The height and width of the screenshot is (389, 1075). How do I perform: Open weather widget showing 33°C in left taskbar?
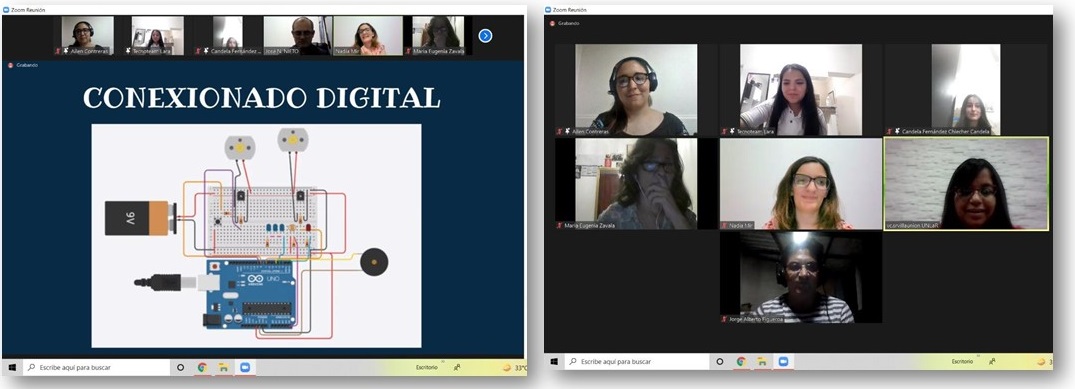tap(515, 368)
